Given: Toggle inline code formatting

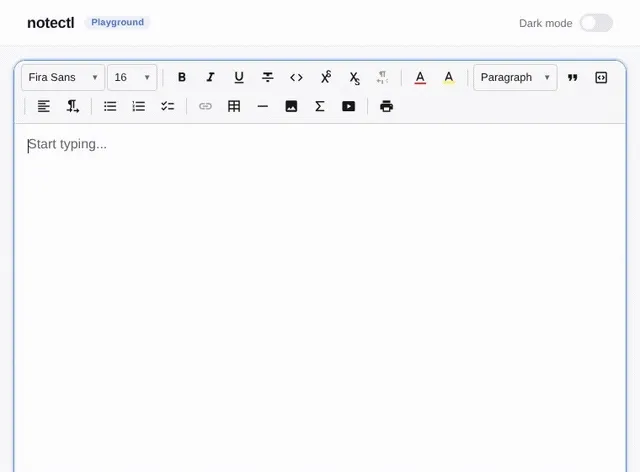Looking at the screenshot, I should click(x=296, y=78).
